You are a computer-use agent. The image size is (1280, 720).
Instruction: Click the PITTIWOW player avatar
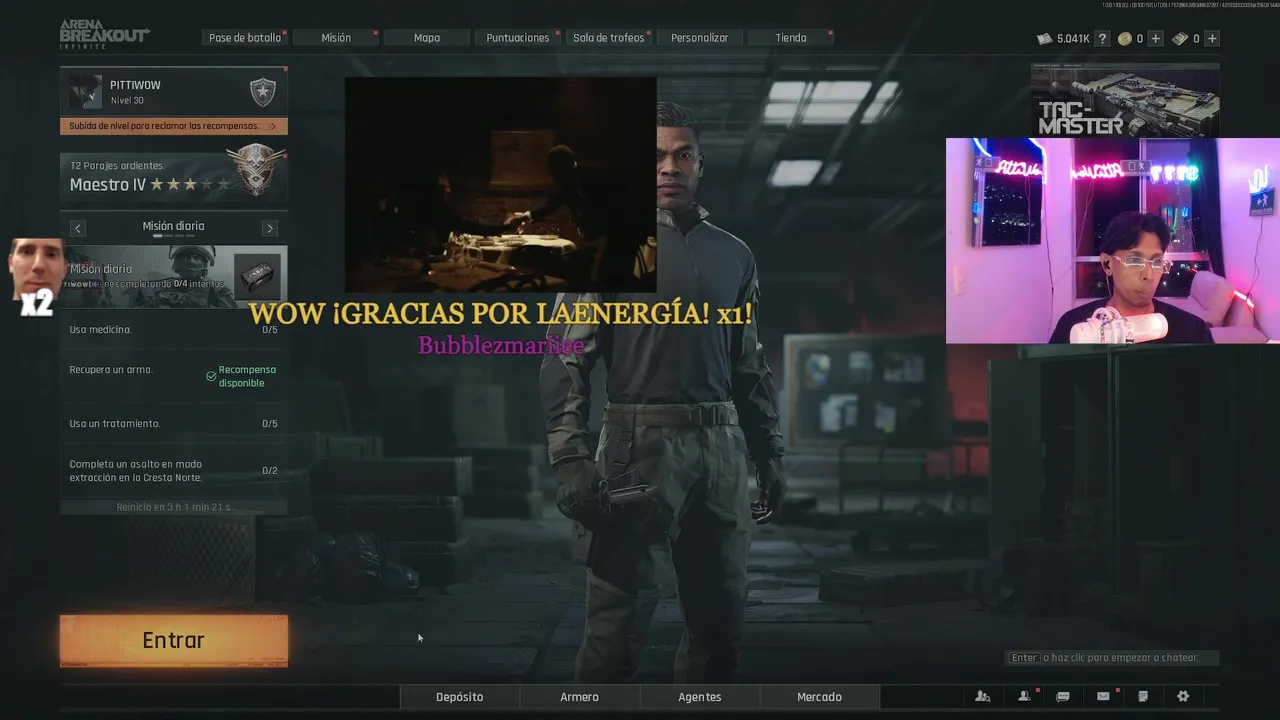85,92
